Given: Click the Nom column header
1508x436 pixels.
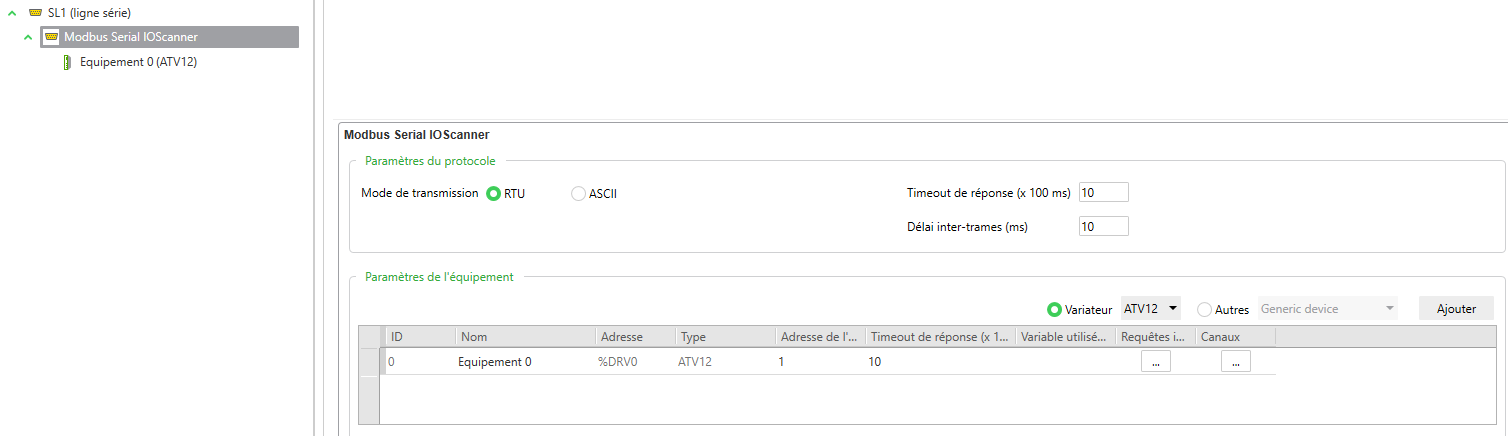Looking at the screenshot, I should click(x=525, y=337).
